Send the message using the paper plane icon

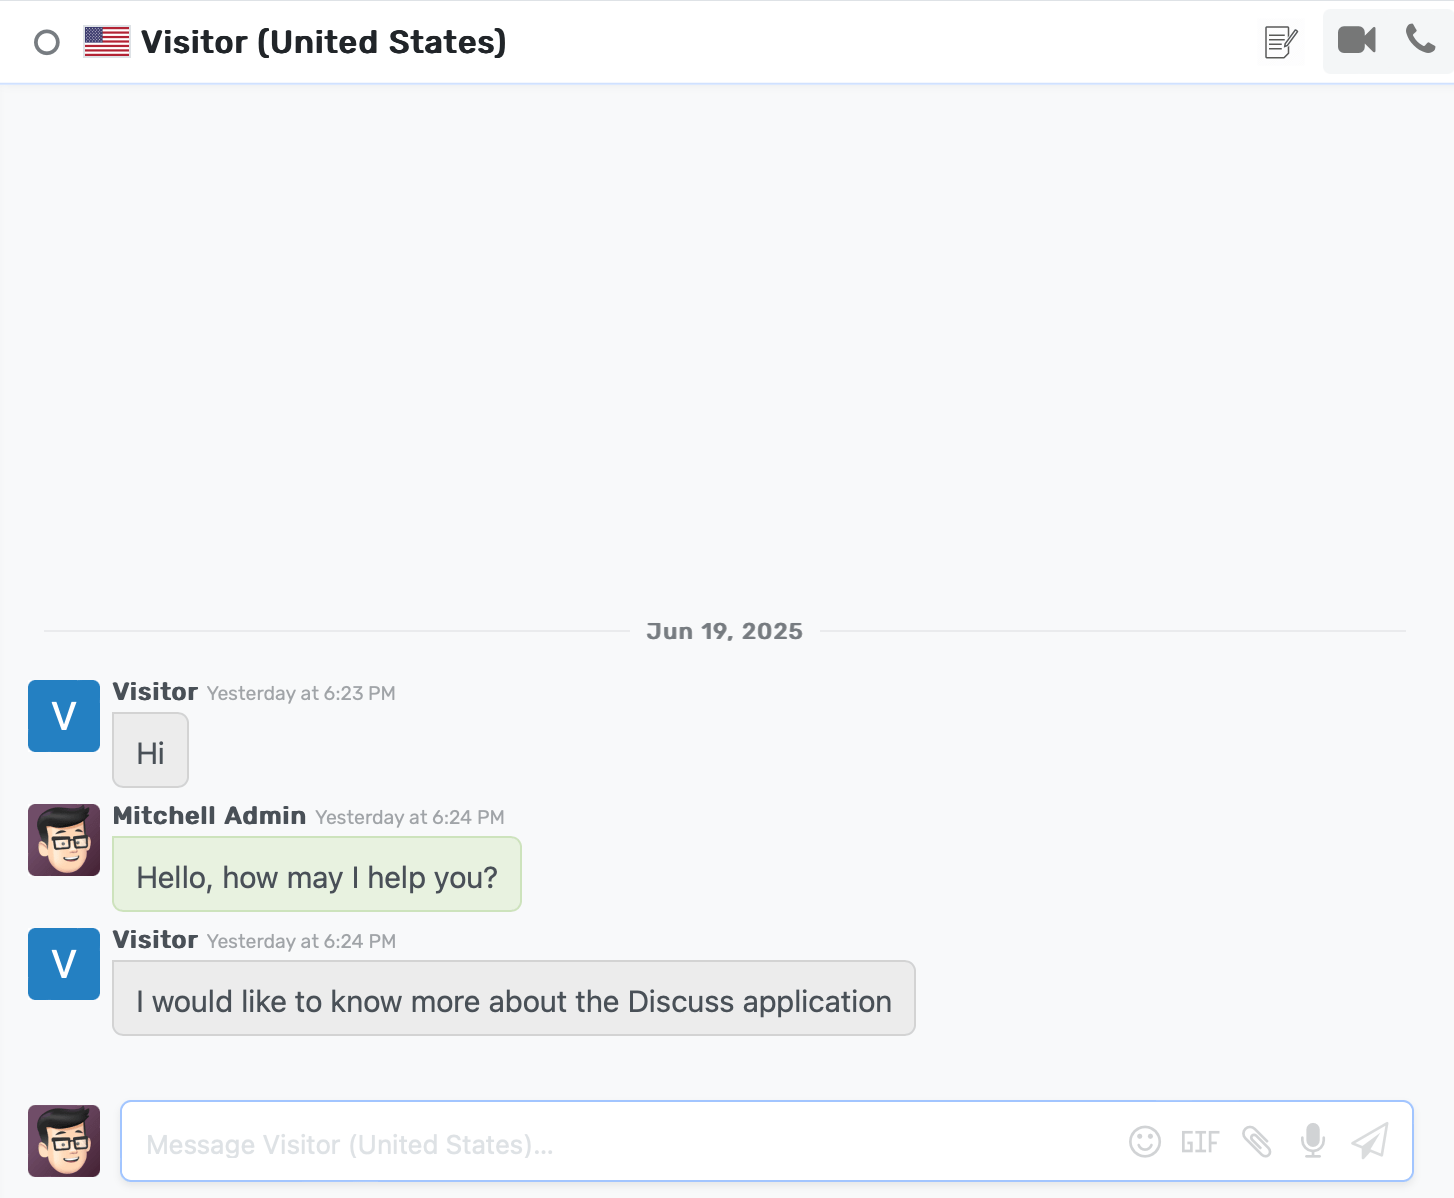1369,1141
